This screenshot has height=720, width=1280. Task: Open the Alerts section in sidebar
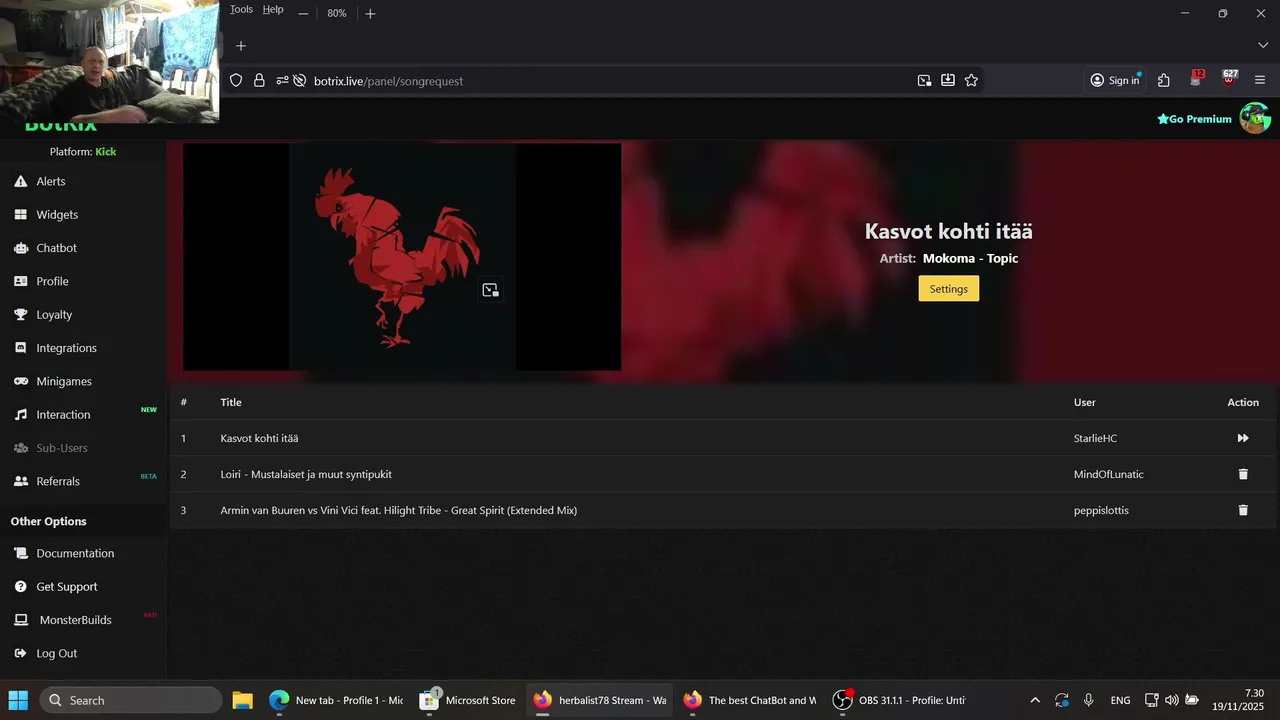51,181
